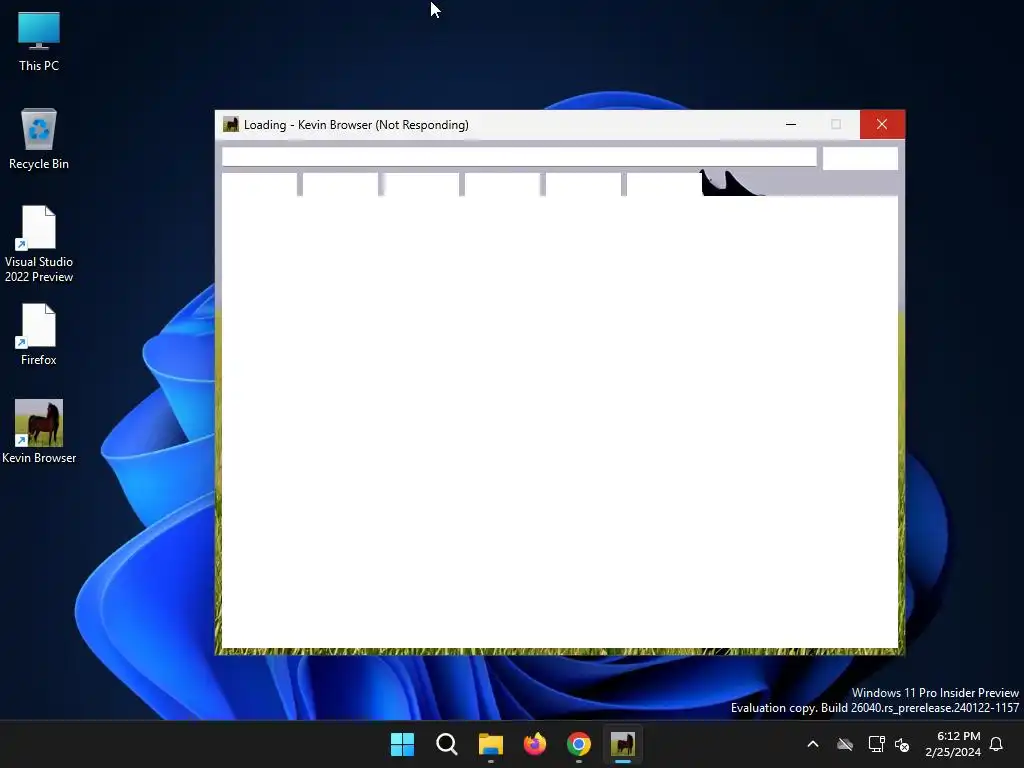Viewport: 1024px width, 768px height.
Task: Click the Kevin Browser title bar icon
Action: [231, 124]
